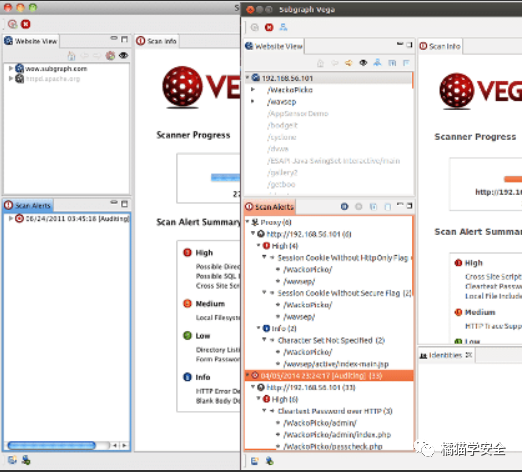Viewport: 522px width, 472px height.
Task: Collapse the Info (2) alerts group
Action: point(258,328)
